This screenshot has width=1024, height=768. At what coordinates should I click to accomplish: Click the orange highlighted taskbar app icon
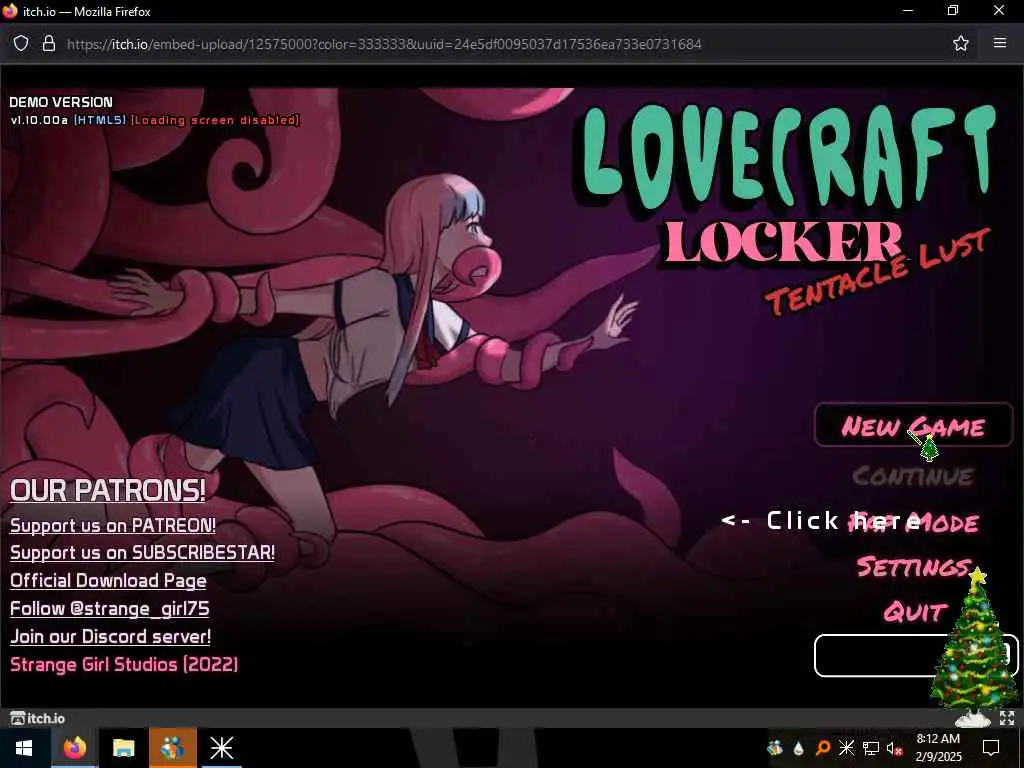tap(172, 748)
